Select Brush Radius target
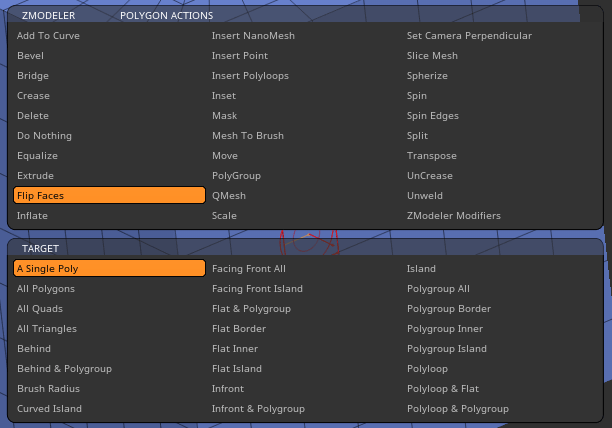The height and width of the screenshot is (428, 612). pyautogui.click(x=48, y=389)
